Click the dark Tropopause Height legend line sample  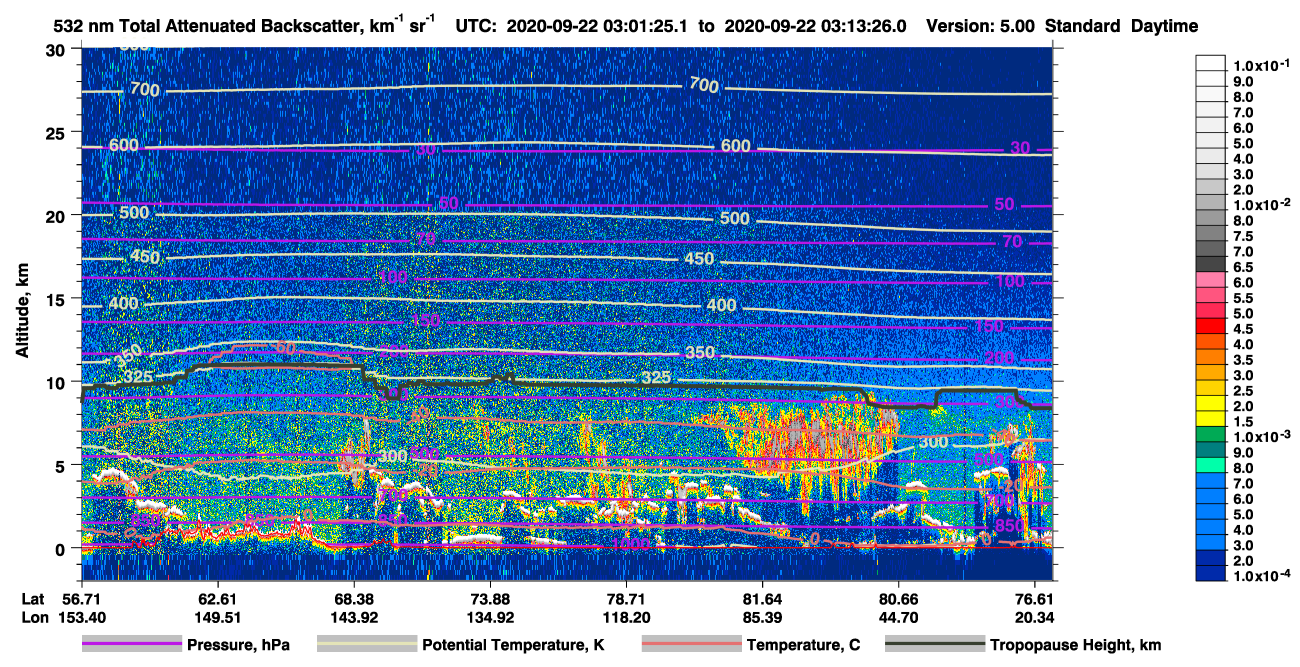[x=935, y=645]
